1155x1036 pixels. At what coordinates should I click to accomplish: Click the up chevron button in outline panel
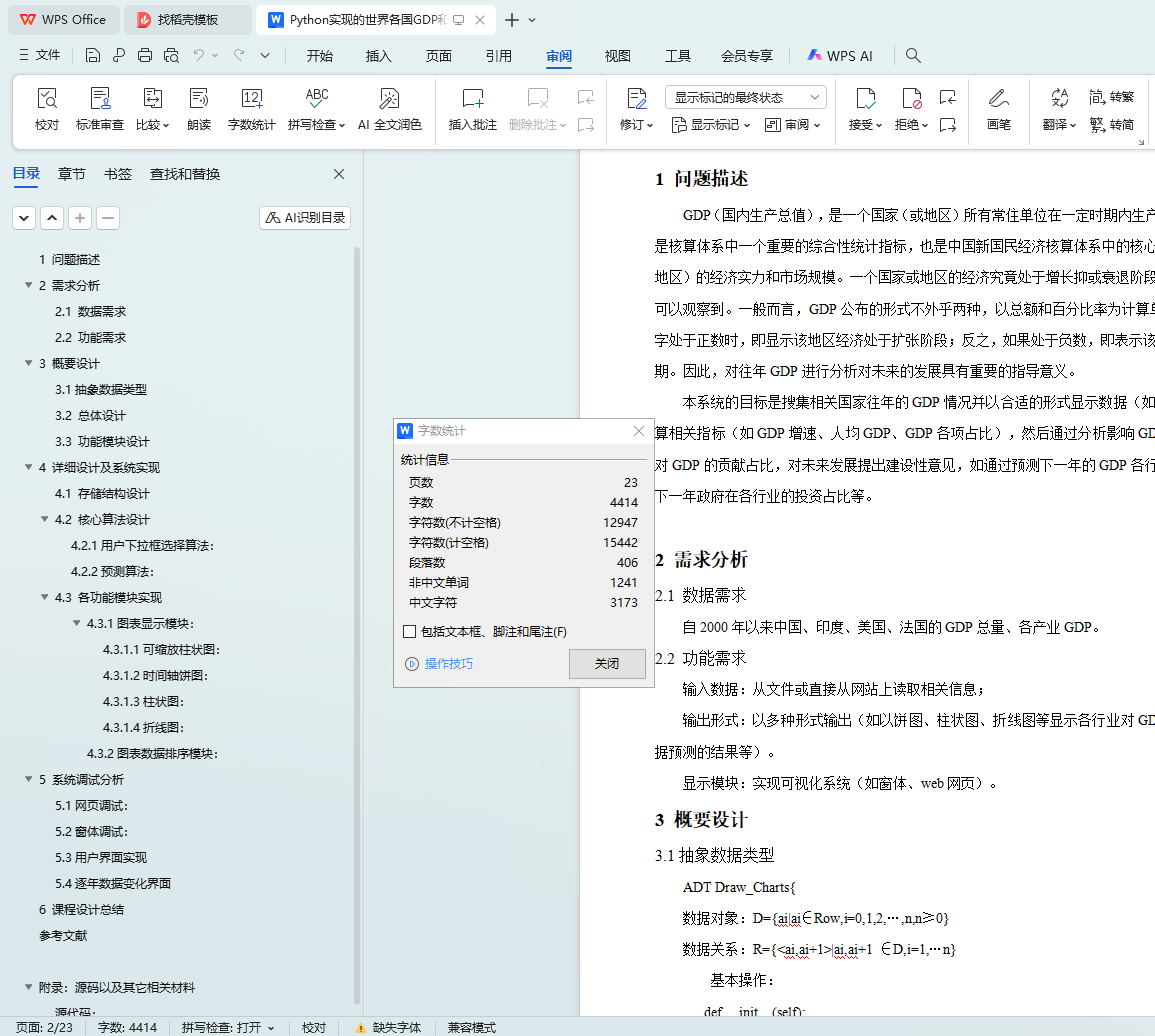pyautogui.click(x=52, y=218)
